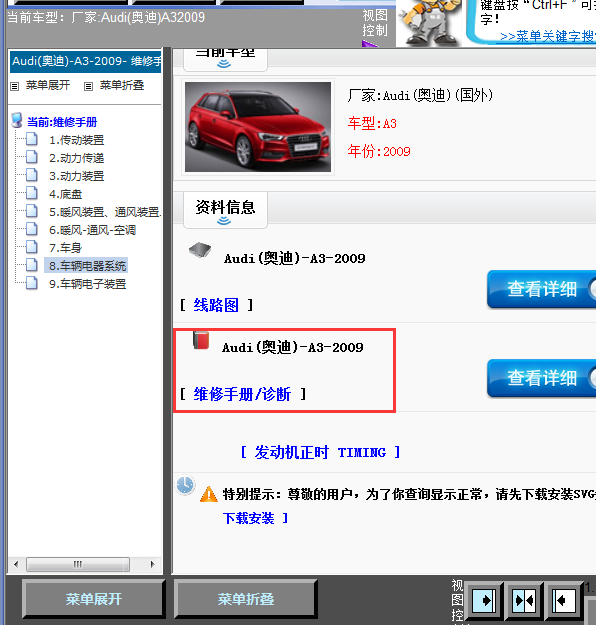Click red book icon beside second Audi(奥迪)-A3-2009
This screenshot has width=596, height=625.
tap(201, 341)
